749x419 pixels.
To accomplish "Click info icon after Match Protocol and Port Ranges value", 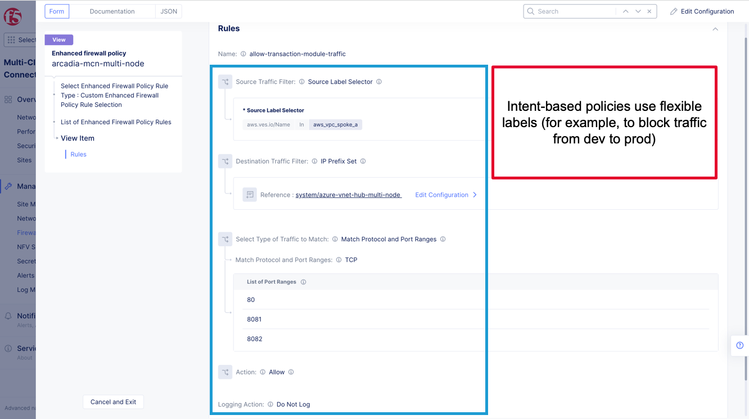I will (443, 239).
